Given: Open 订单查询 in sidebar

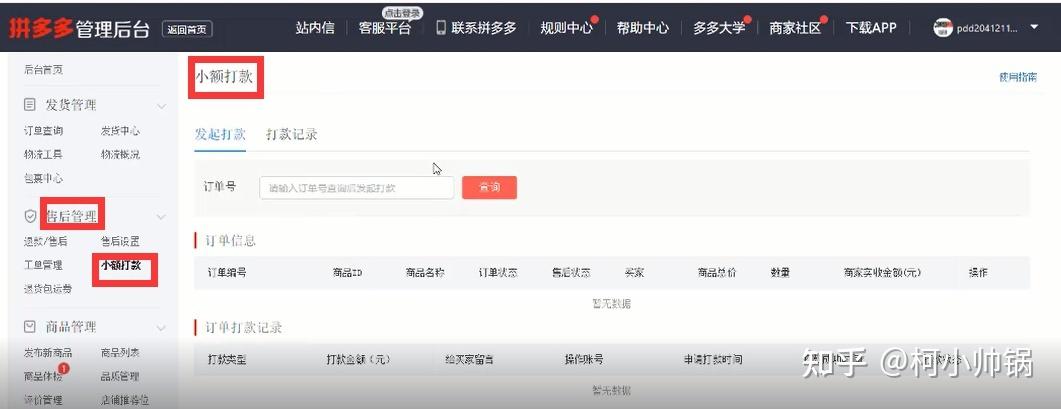Looking at the screenshot, I should [43, 131].
